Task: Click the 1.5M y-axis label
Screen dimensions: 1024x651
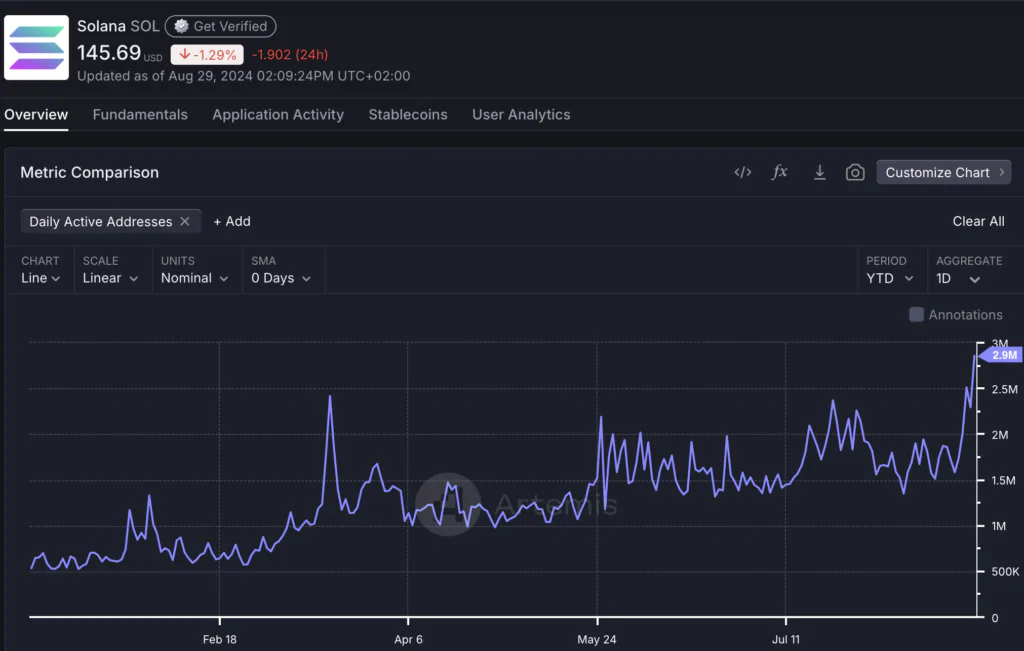Action: tap(1004, 481)
